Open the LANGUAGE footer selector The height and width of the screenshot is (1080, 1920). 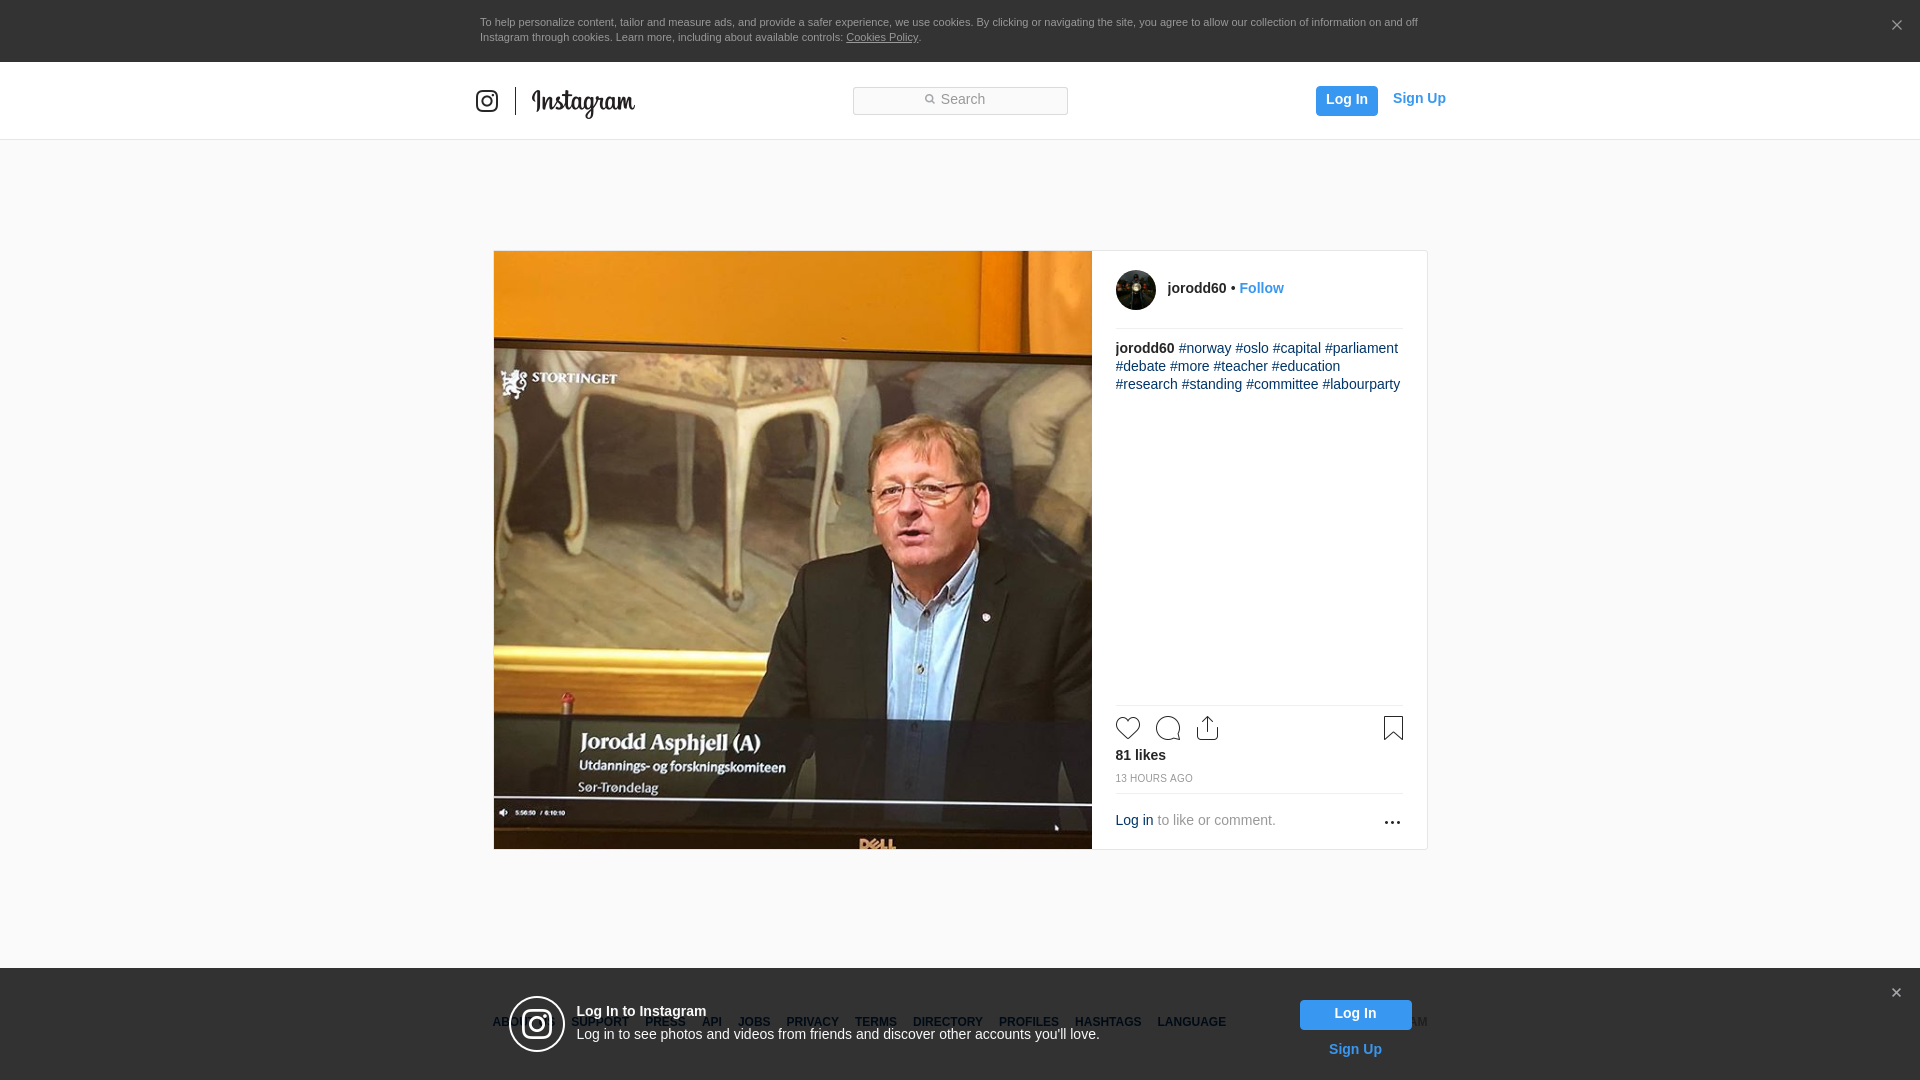click(1191, 1022)
